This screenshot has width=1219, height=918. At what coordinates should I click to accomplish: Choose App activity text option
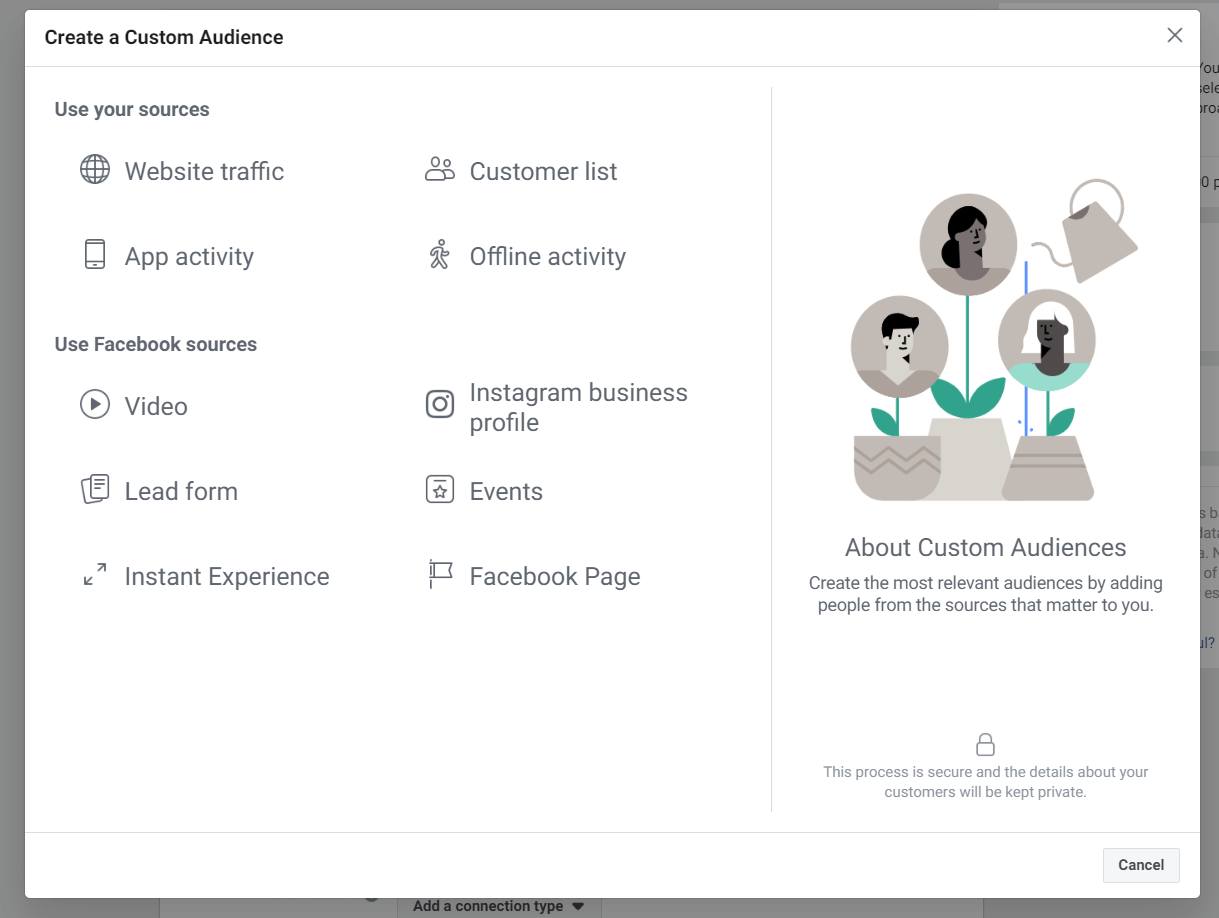click(x=189, y=256)
